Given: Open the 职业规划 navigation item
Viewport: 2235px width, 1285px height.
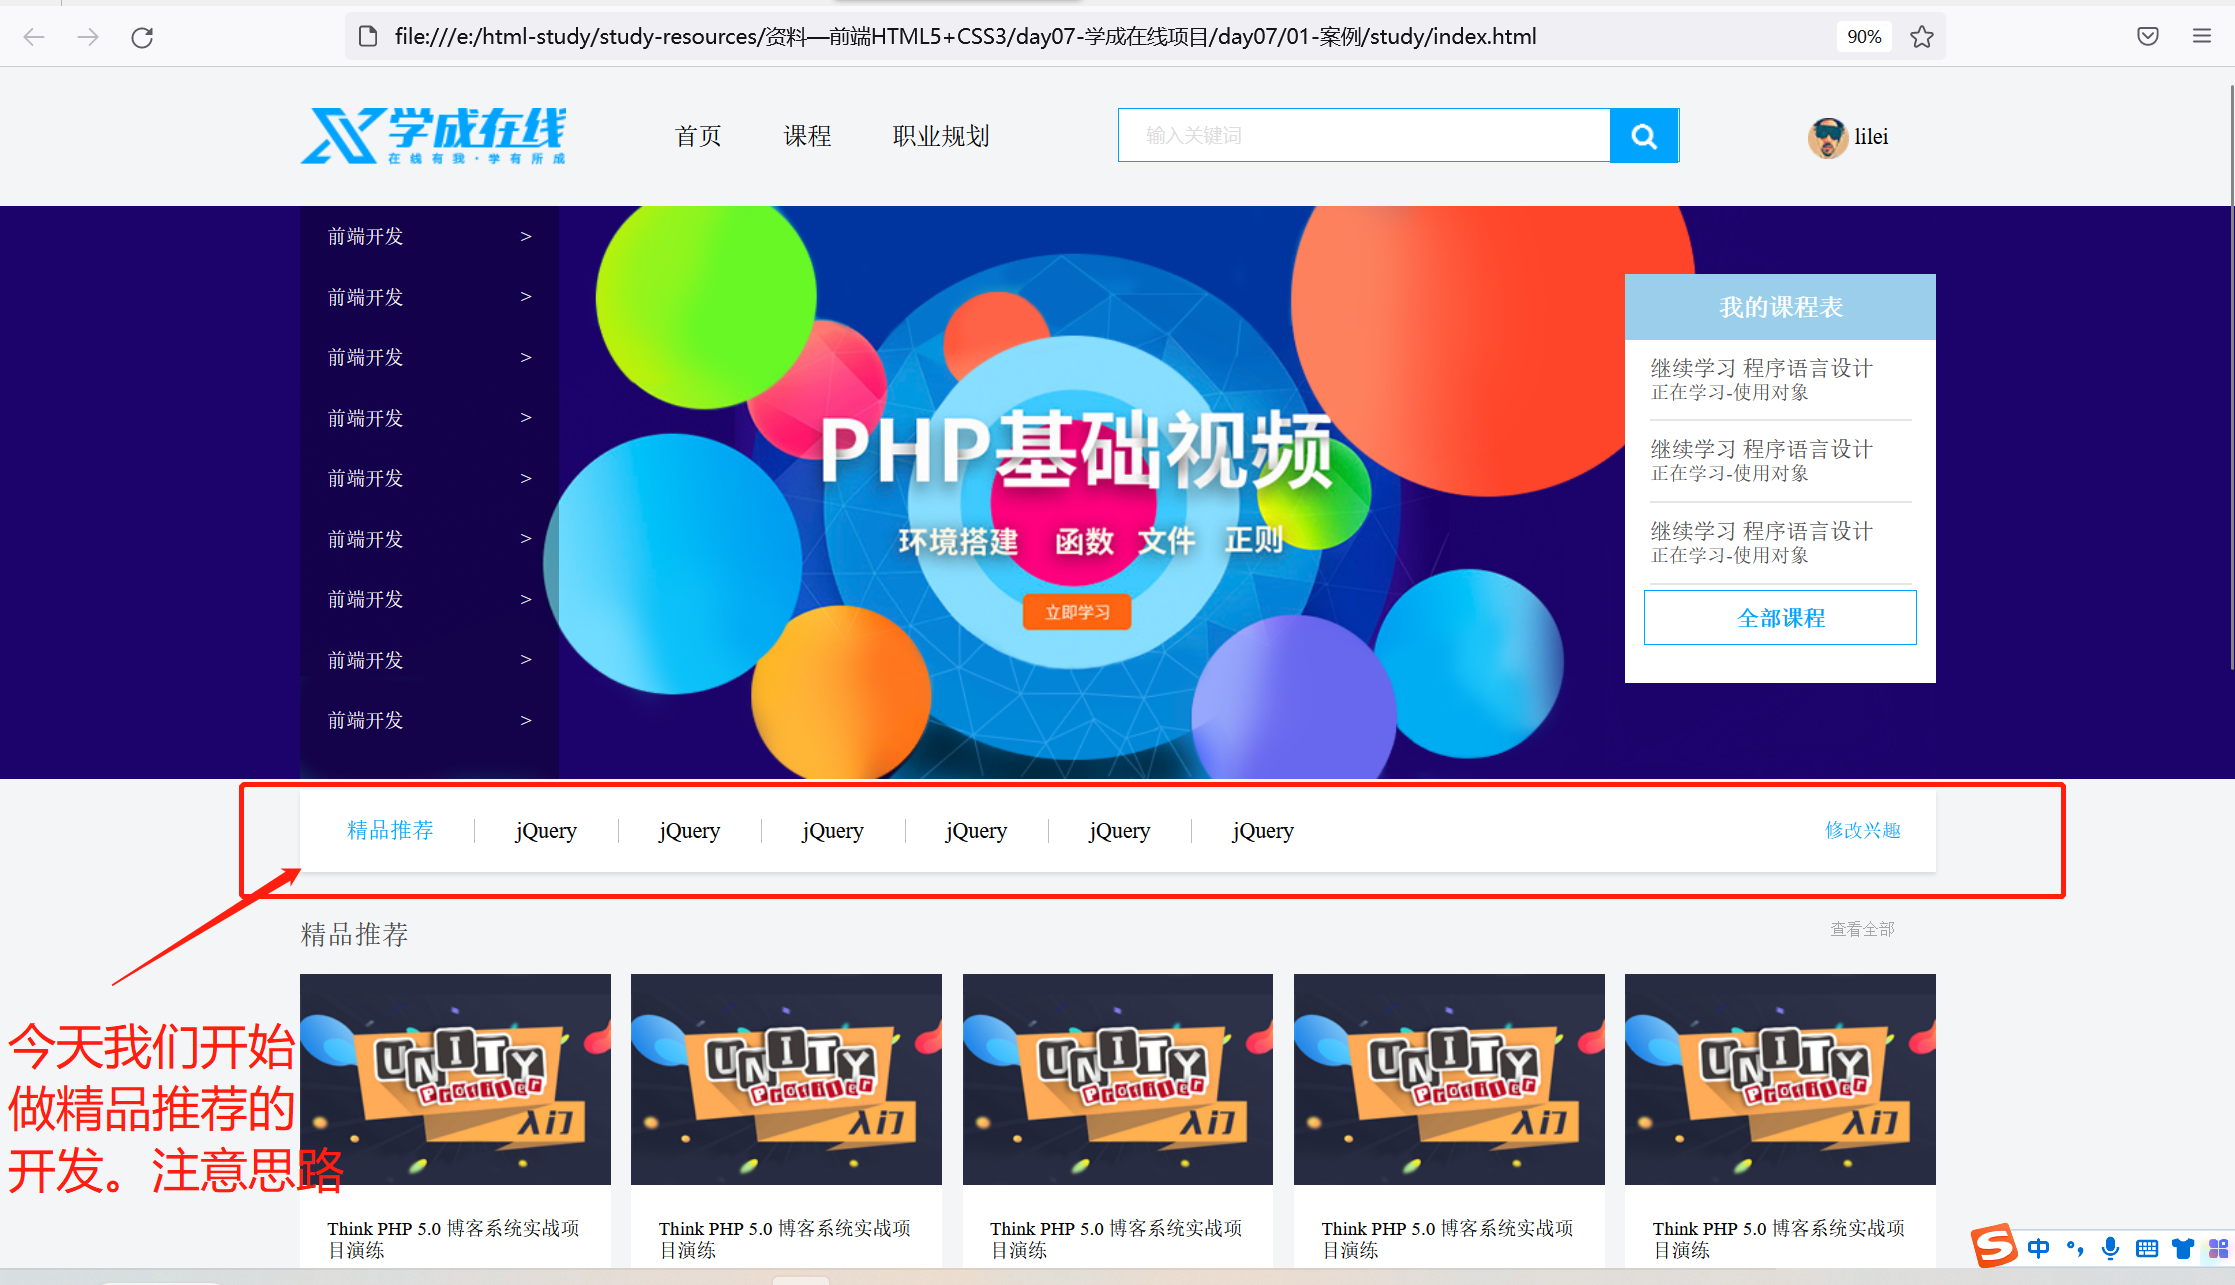Looking at the screenshot, I should (940, 136).
